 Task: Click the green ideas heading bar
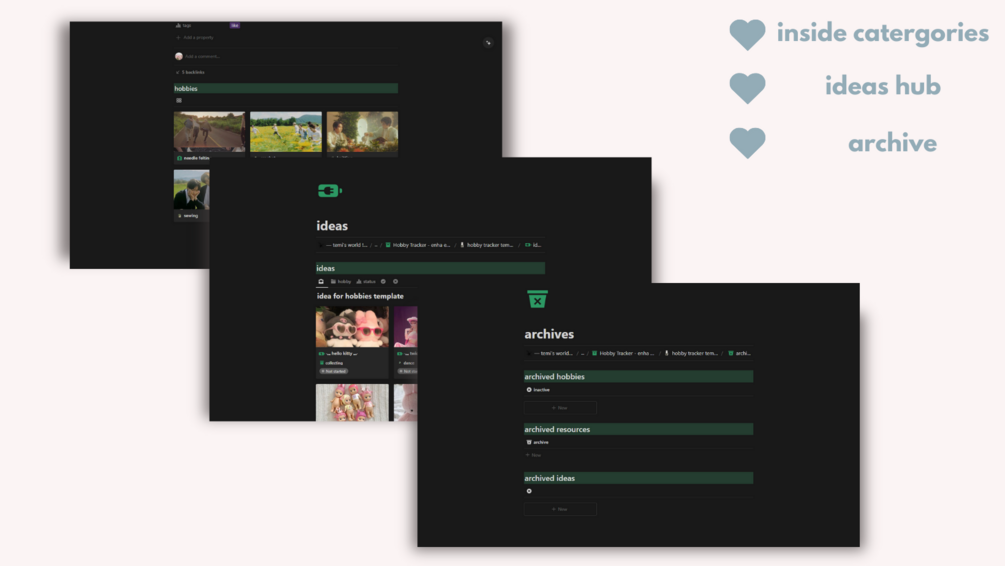(x=430, y=268)
